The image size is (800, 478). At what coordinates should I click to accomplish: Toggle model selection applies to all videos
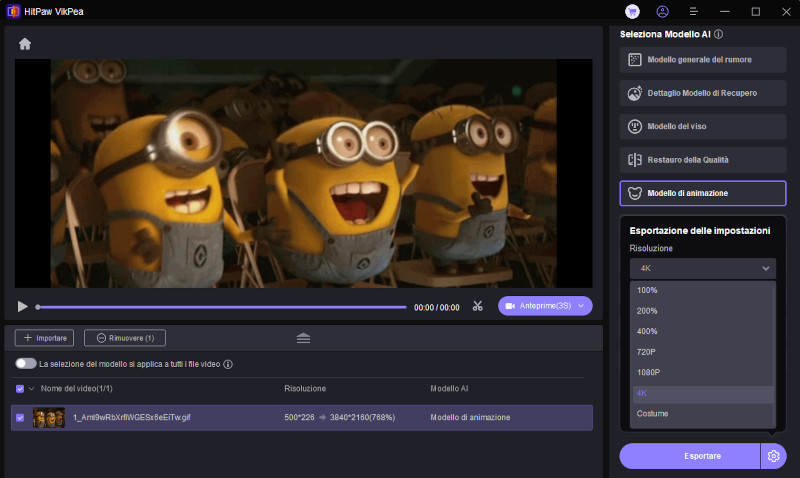26,364
